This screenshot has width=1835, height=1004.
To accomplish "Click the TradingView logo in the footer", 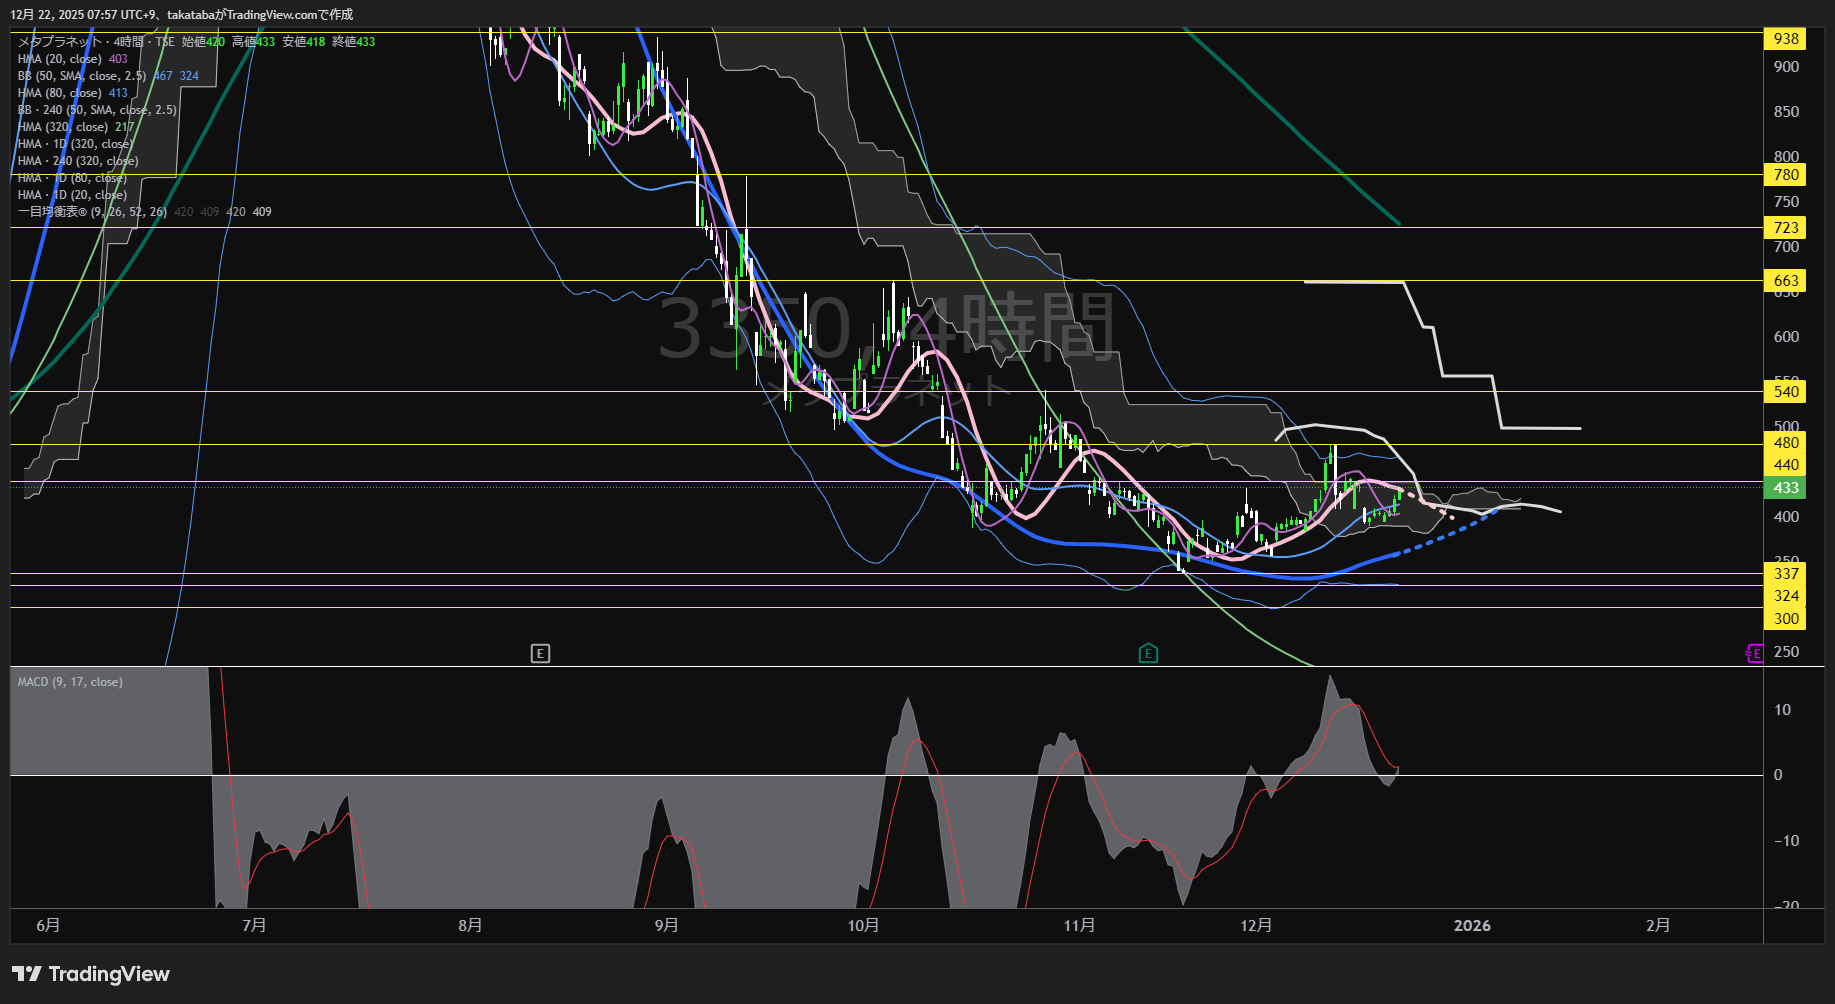I will tap(91, 974).
